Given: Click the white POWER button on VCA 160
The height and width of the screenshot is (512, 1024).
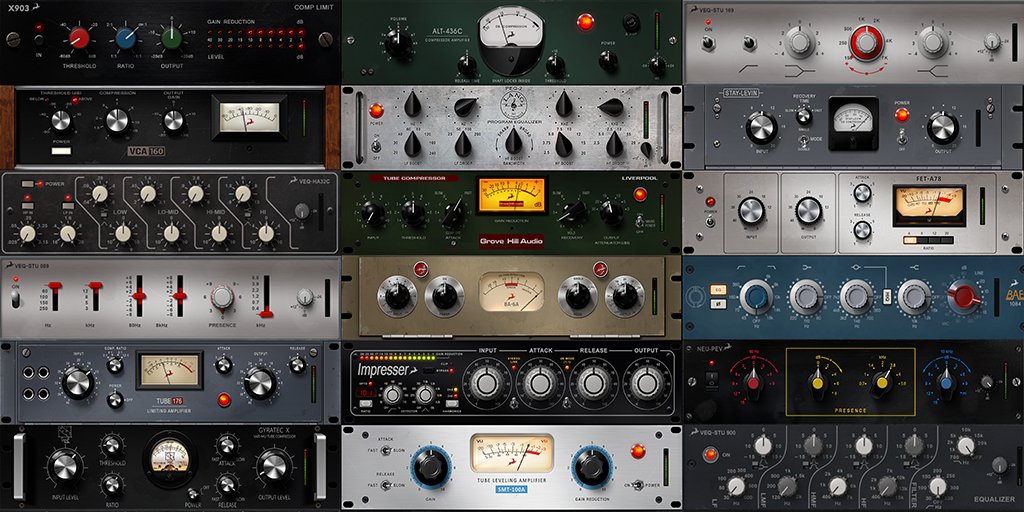Looking at the screenshot, I should pos(61,152).
